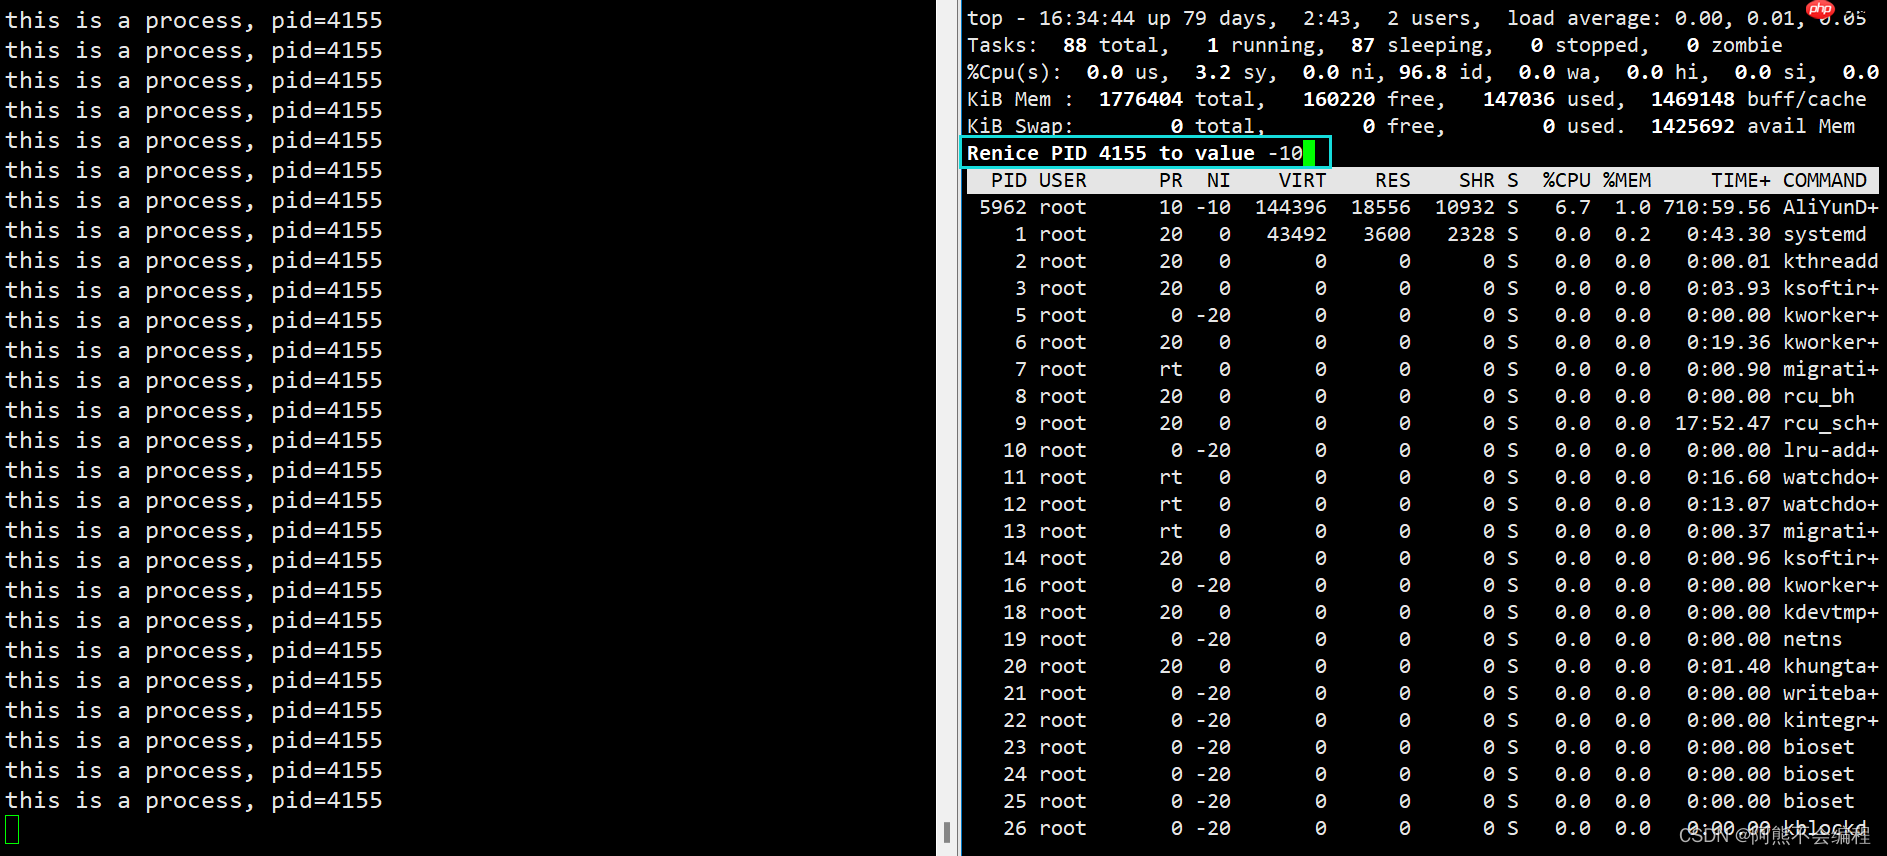Select the 1469148 buff/cache value
This screenshot has height=856, width=1887.
(x=1693, y=99)
